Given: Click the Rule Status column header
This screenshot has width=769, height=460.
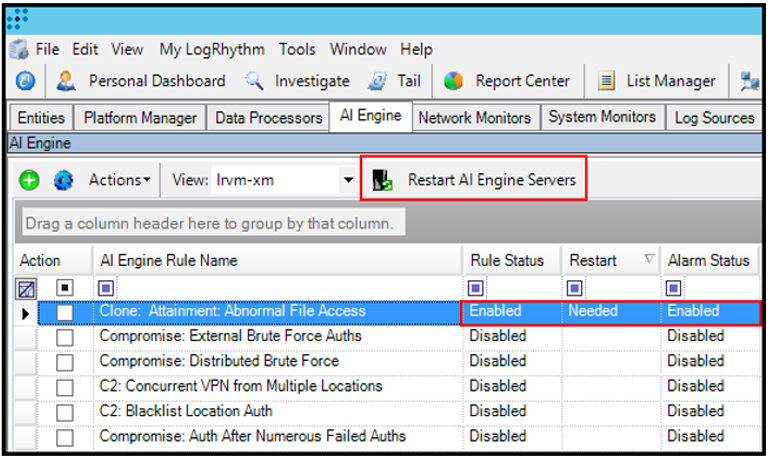Looking at the screenshot, I should tap(512, 260).
